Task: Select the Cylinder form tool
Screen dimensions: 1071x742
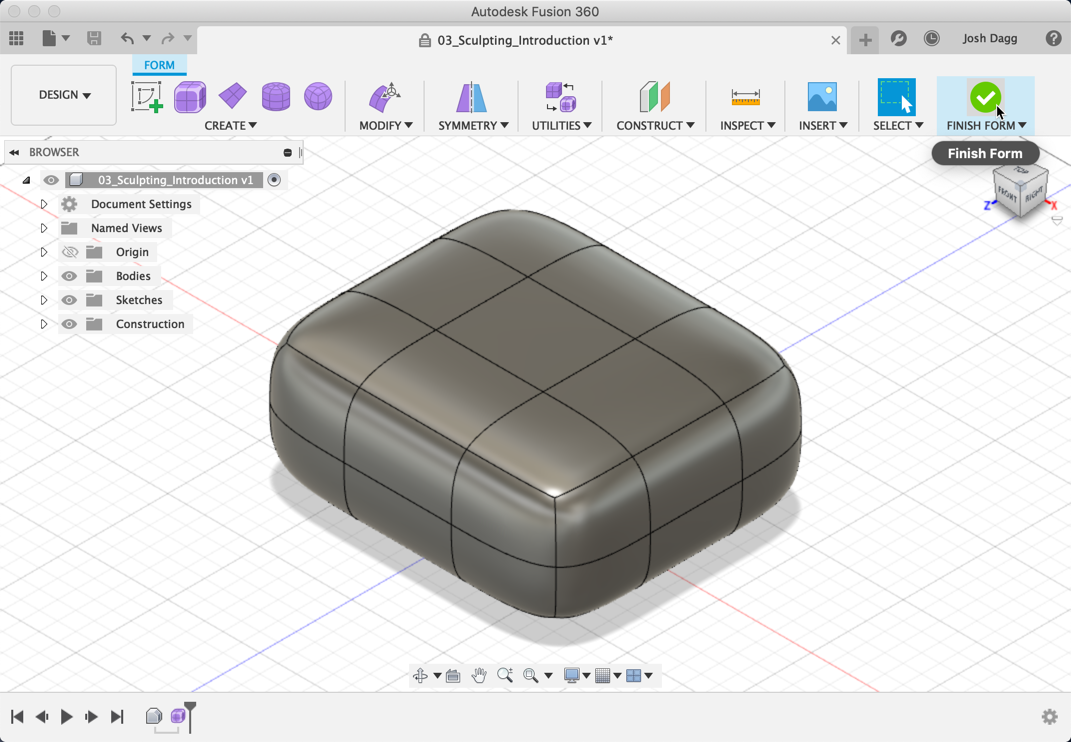Action: pos(276,96)
